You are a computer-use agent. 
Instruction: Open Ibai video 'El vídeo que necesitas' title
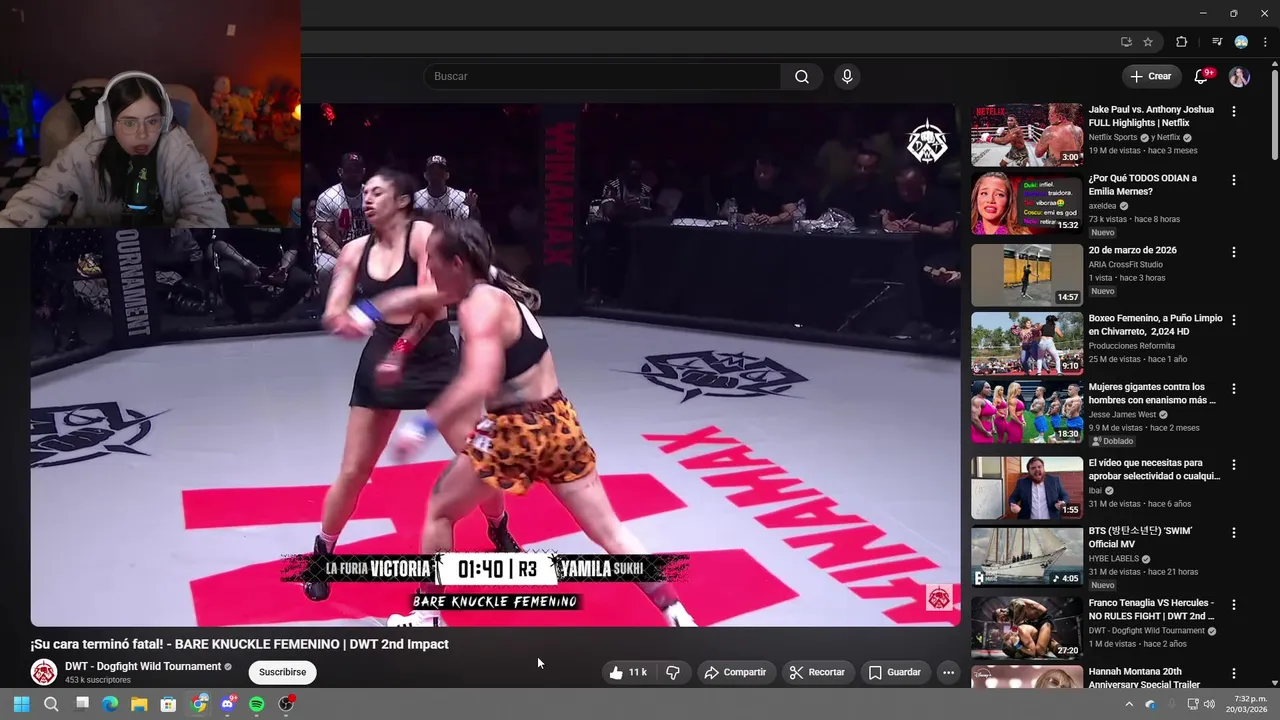(1154, 469)
